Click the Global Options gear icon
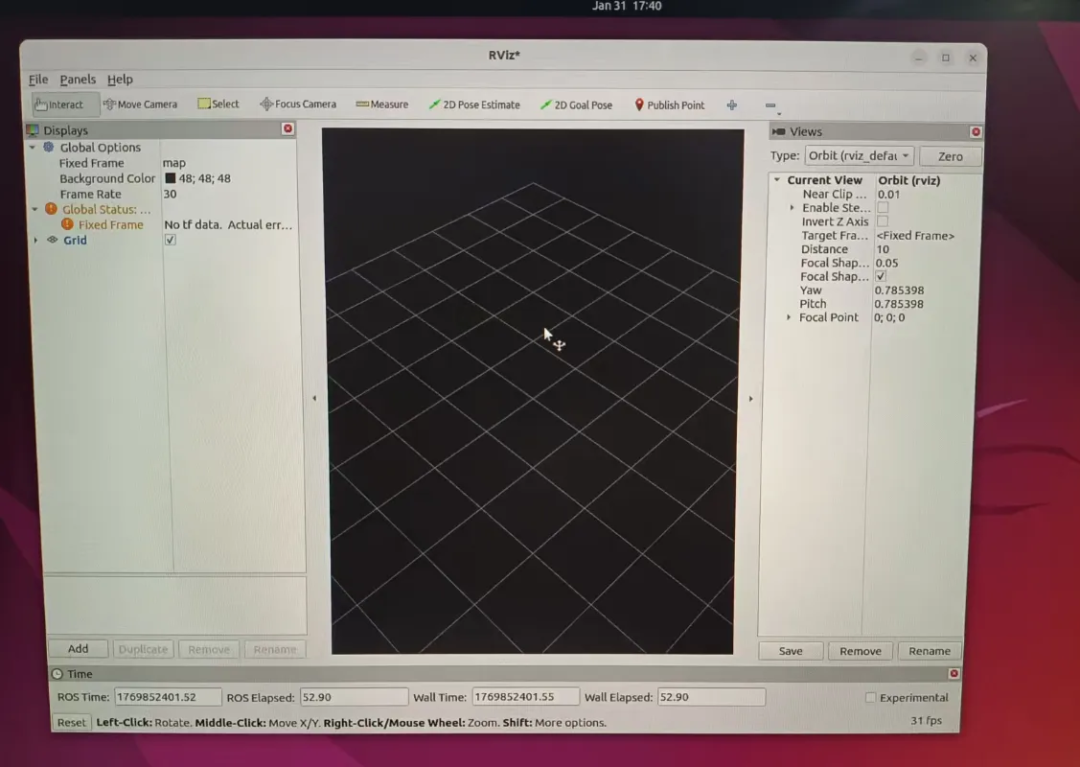The image size is (1080, 767). coord(49,147)
